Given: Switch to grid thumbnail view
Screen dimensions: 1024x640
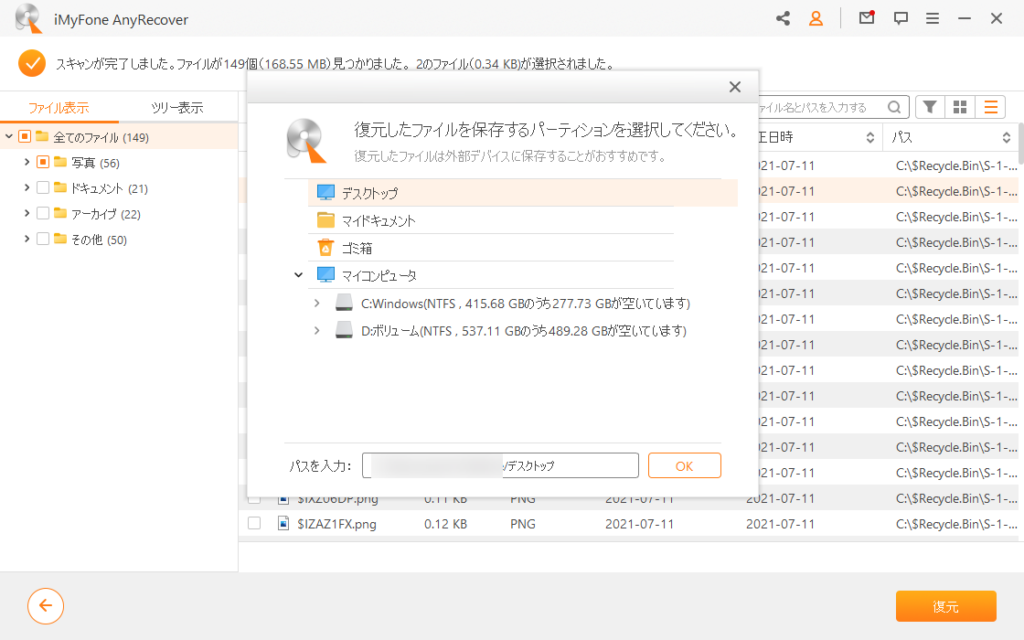Looking at the screenshot, I should click(960, 106).
